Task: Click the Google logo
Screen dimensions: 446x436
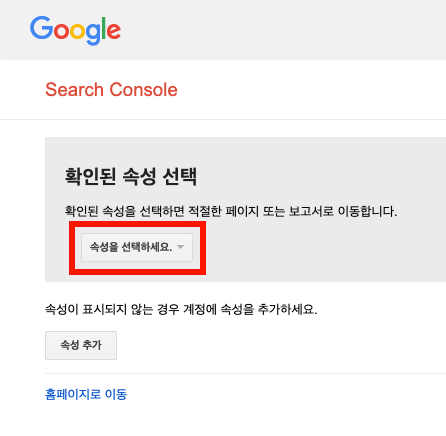Action: [x=75, y=30]
